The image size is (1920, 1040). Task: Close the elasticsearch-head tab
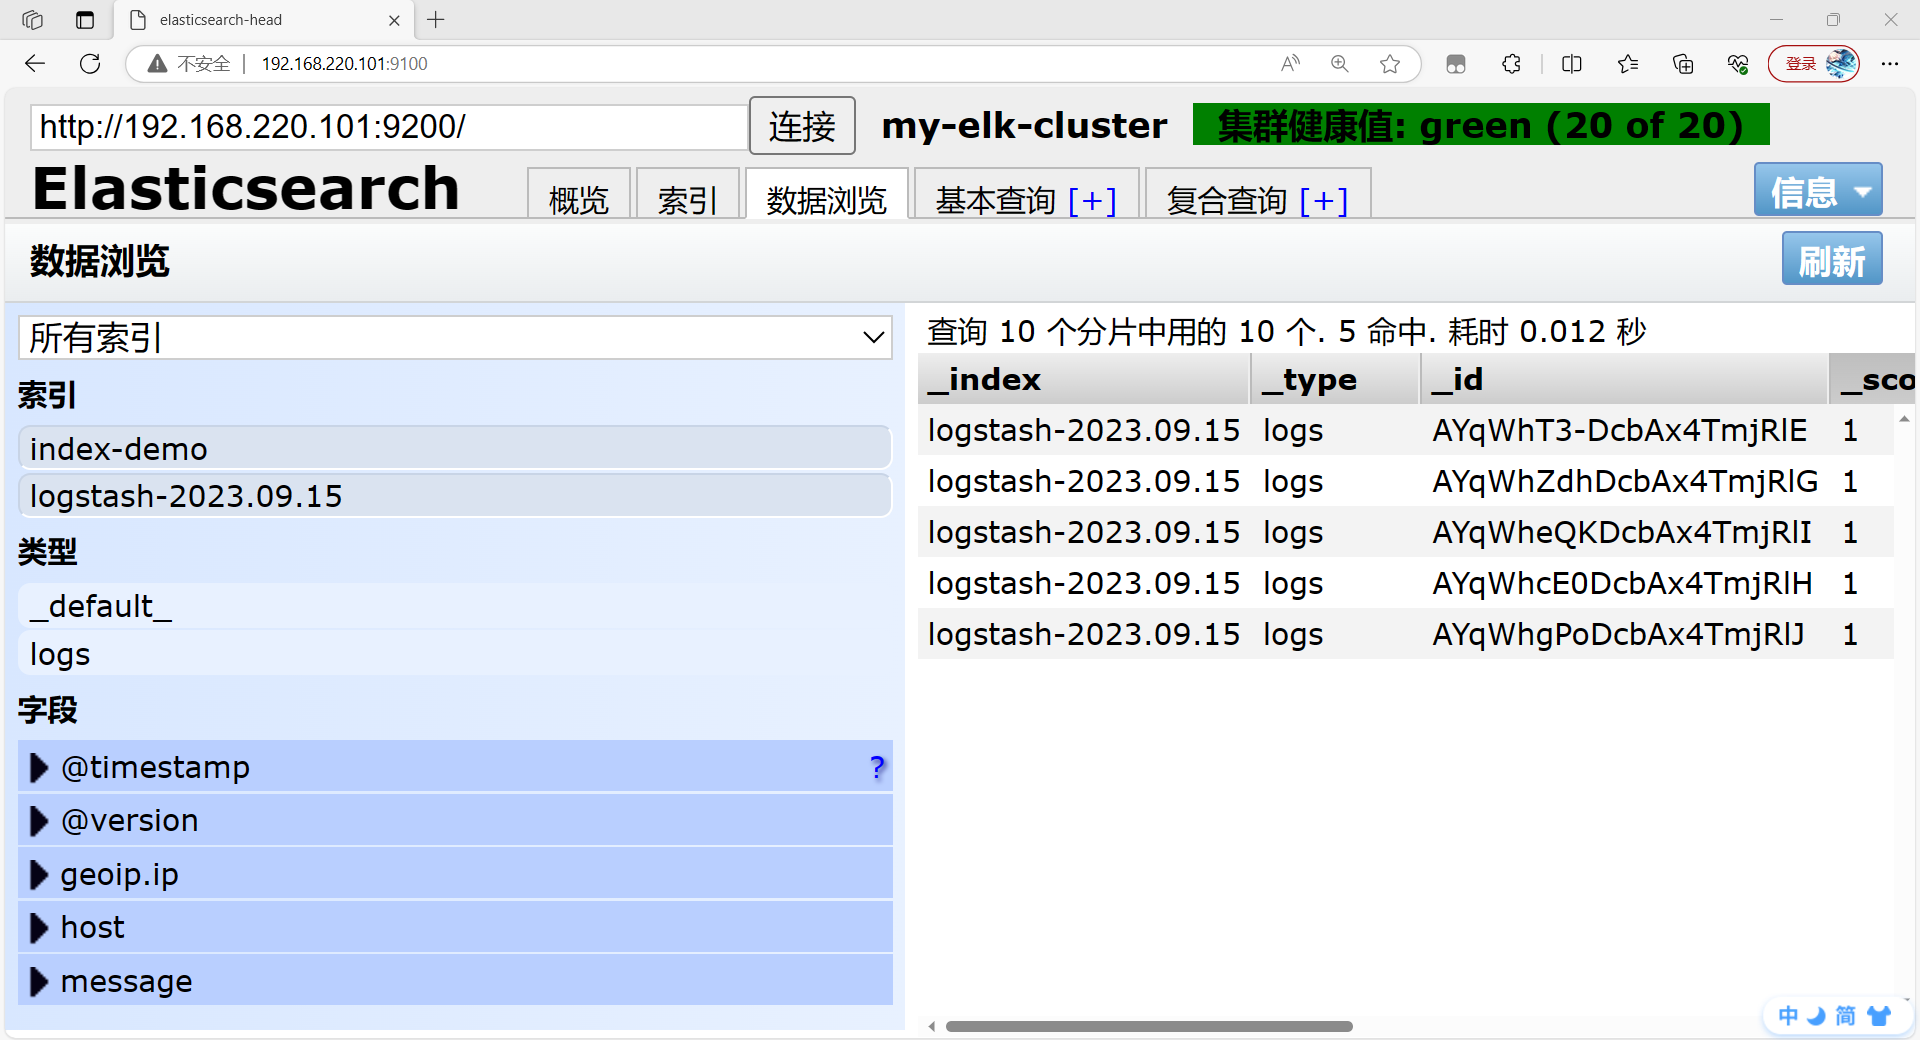tap(394, 20)
